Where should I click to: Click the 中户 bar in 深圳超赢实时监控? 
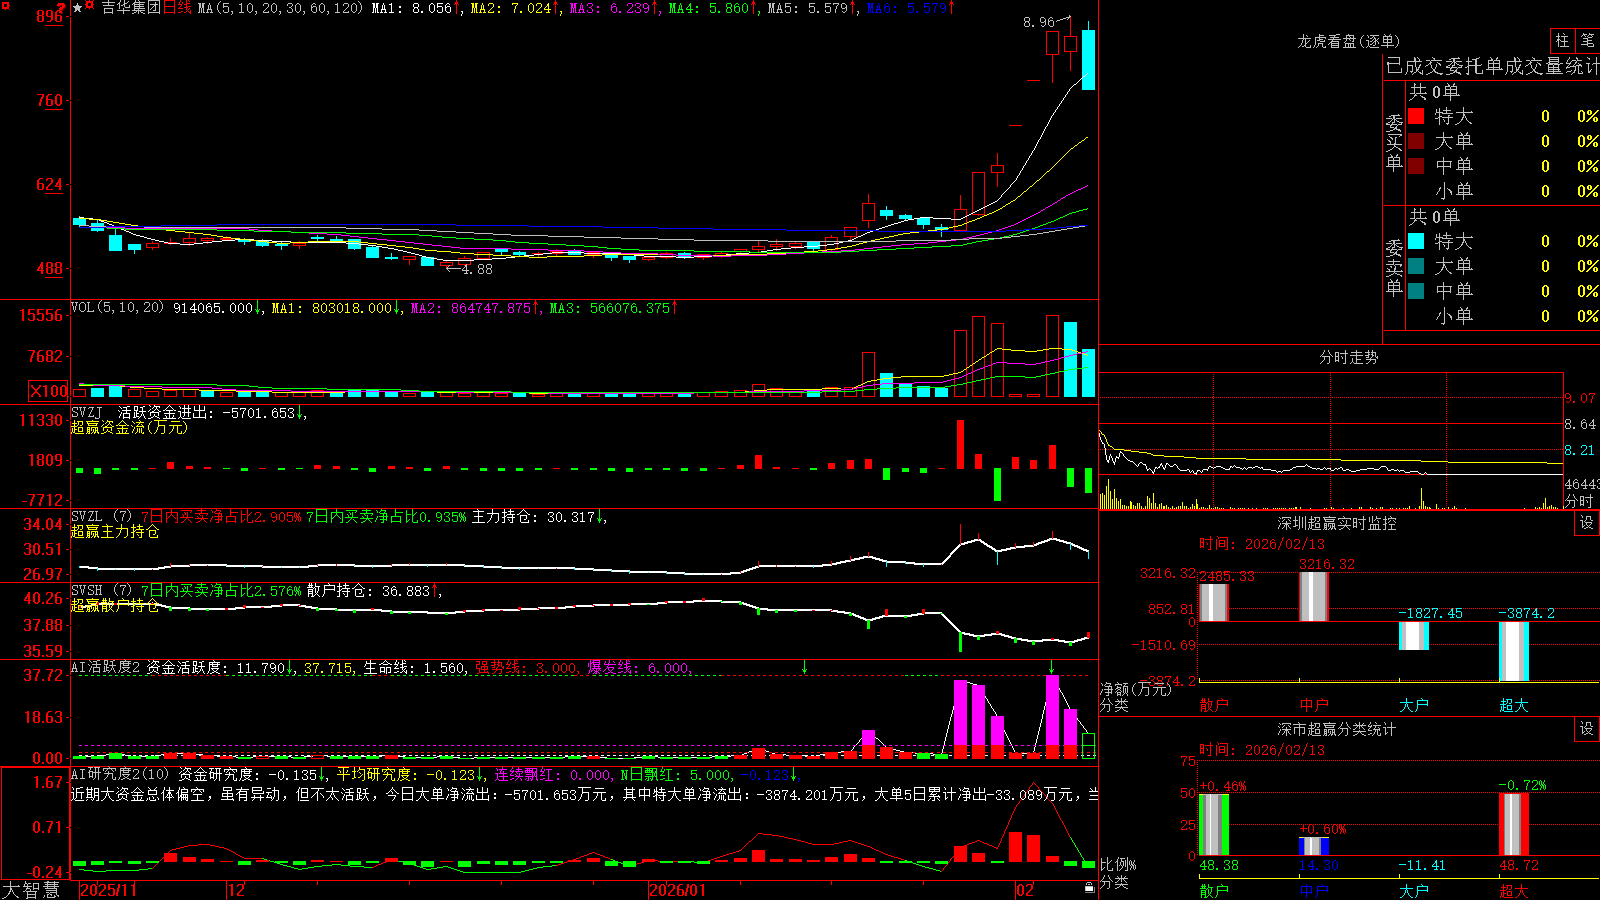point(1314,597)
